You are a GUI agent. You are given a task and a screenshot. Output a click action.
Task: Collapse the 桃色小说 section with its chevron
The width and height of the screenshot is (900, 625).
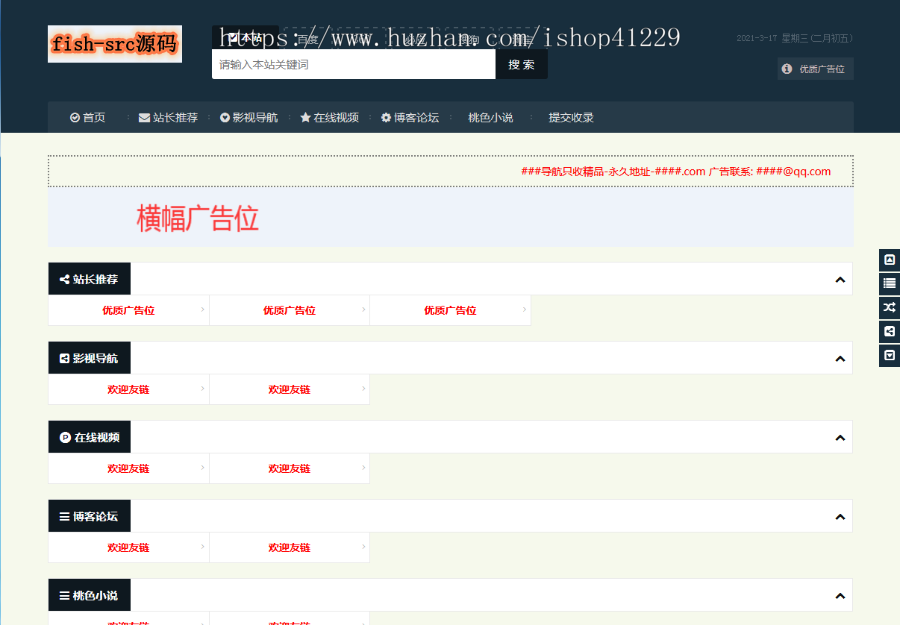840,596
